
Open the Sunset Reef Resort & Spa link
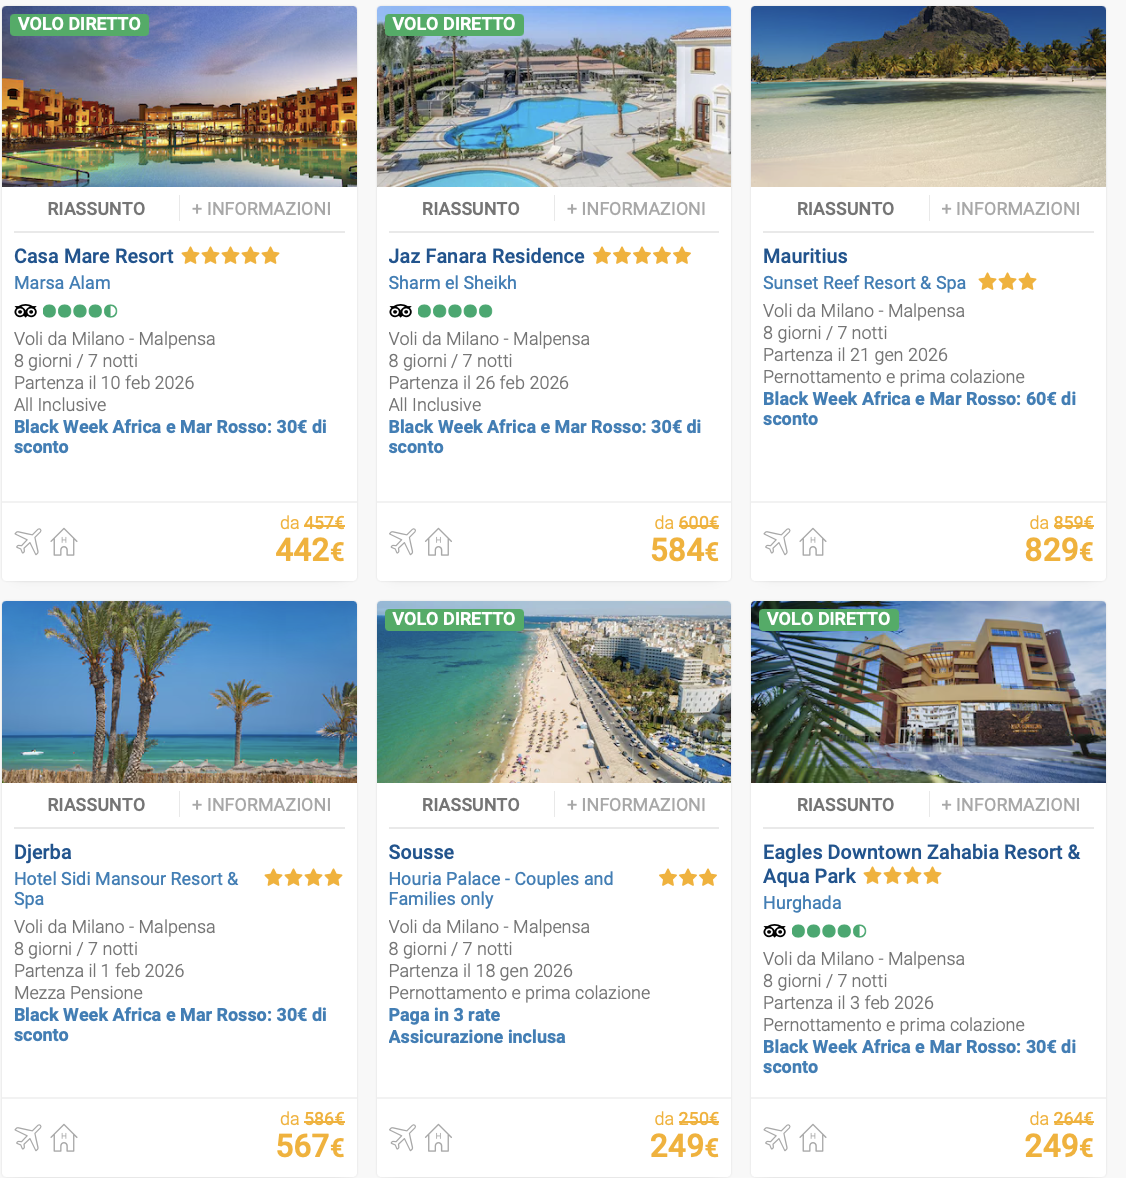click(x=864, y=283)
